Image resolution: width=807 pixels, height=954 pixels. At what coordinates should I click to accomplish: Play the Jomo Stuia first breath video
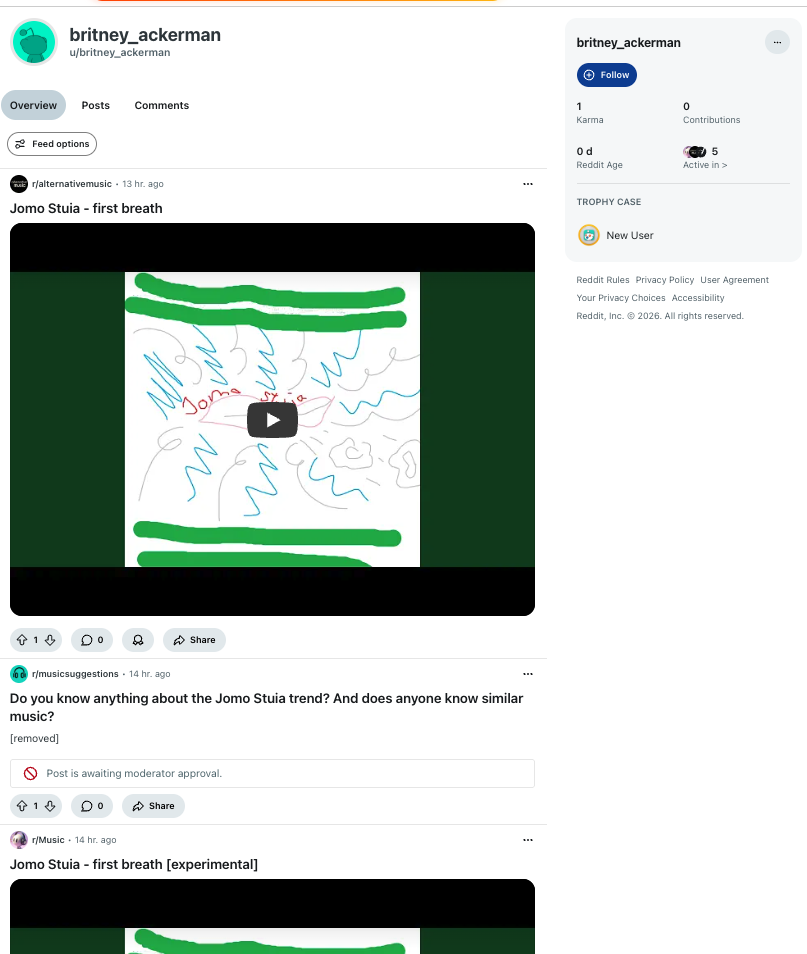pyautogui.click(x=272, y=420)
